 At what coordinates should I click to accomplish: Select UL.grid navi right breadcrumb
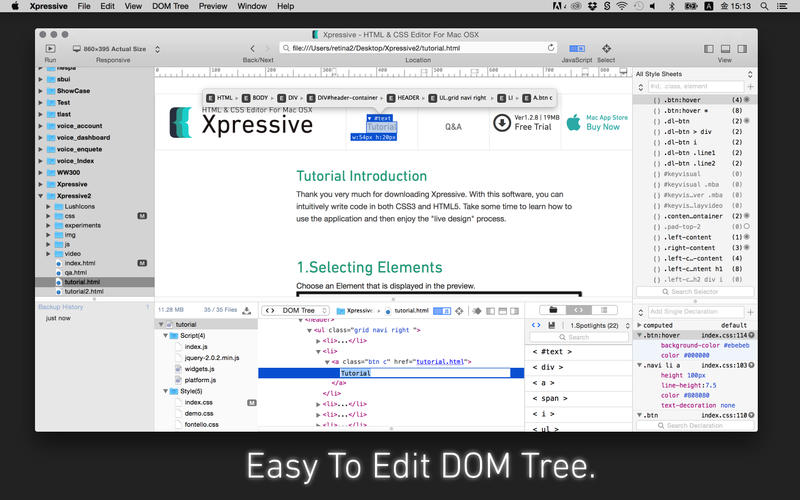458,97
